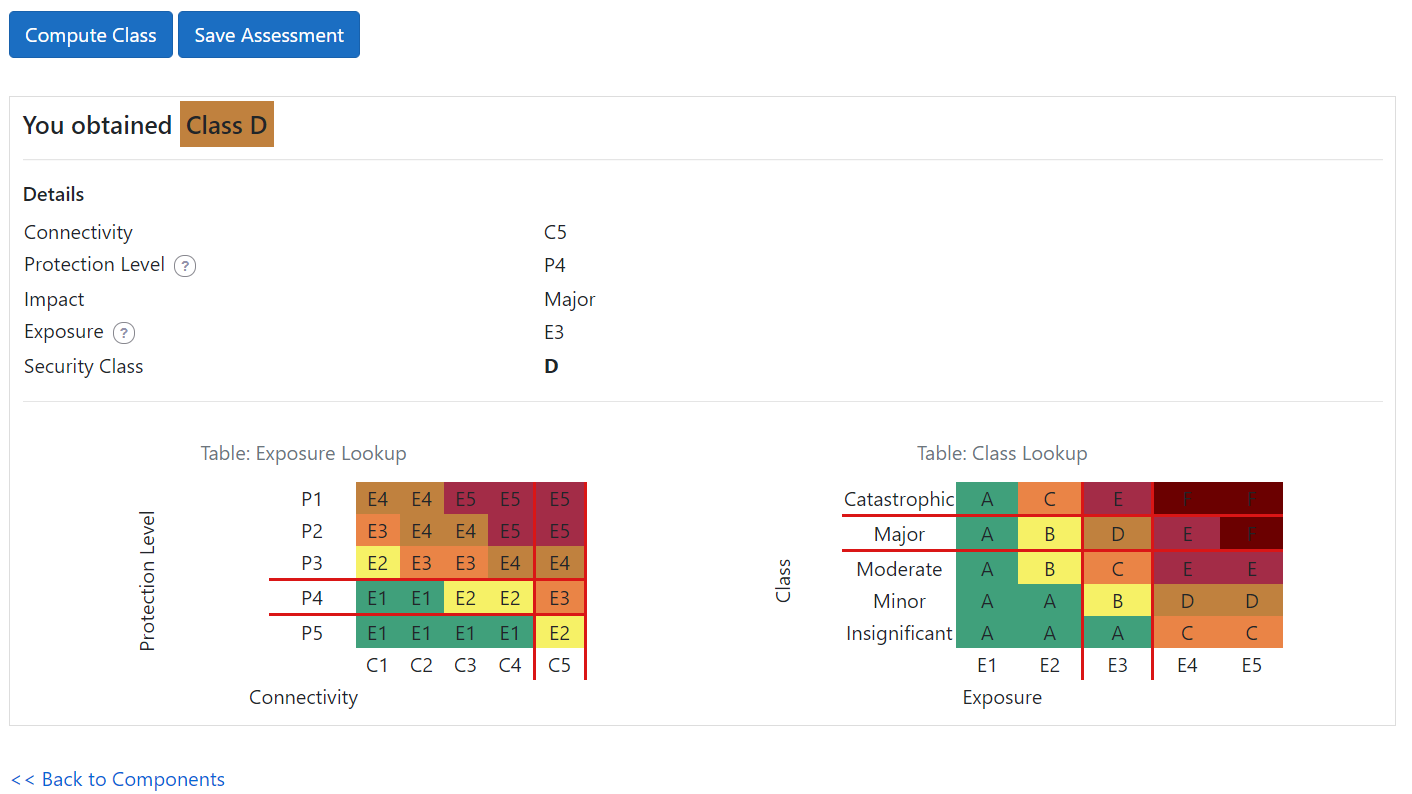Viewport: 1412px width, 794px height.
Task: Click the Table: Class Lookup title
Action: [1002, 454]
